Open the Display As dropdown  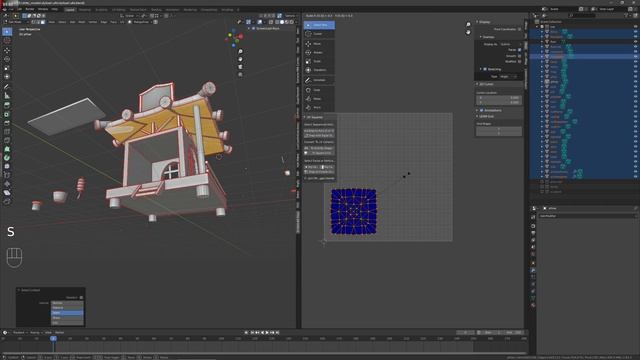pyautogui.click(x=511, y=44)
